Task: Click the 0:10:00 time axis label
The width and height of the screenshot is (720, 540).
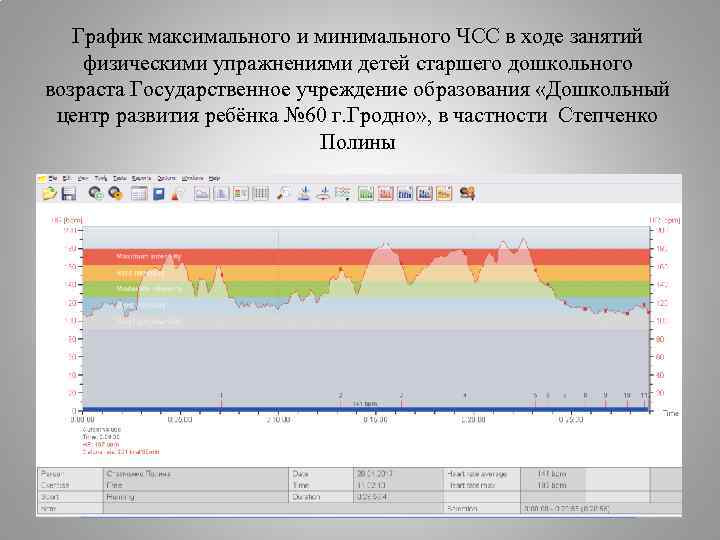Action: (x=278, y=420)
